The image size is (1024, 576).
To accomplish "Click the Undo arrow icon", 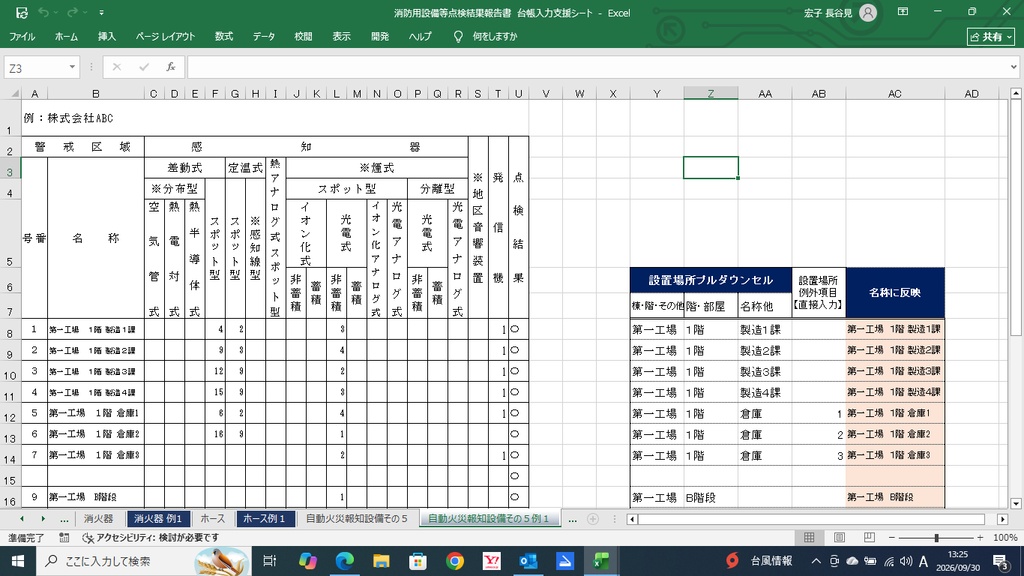I will tap(43, 12).
